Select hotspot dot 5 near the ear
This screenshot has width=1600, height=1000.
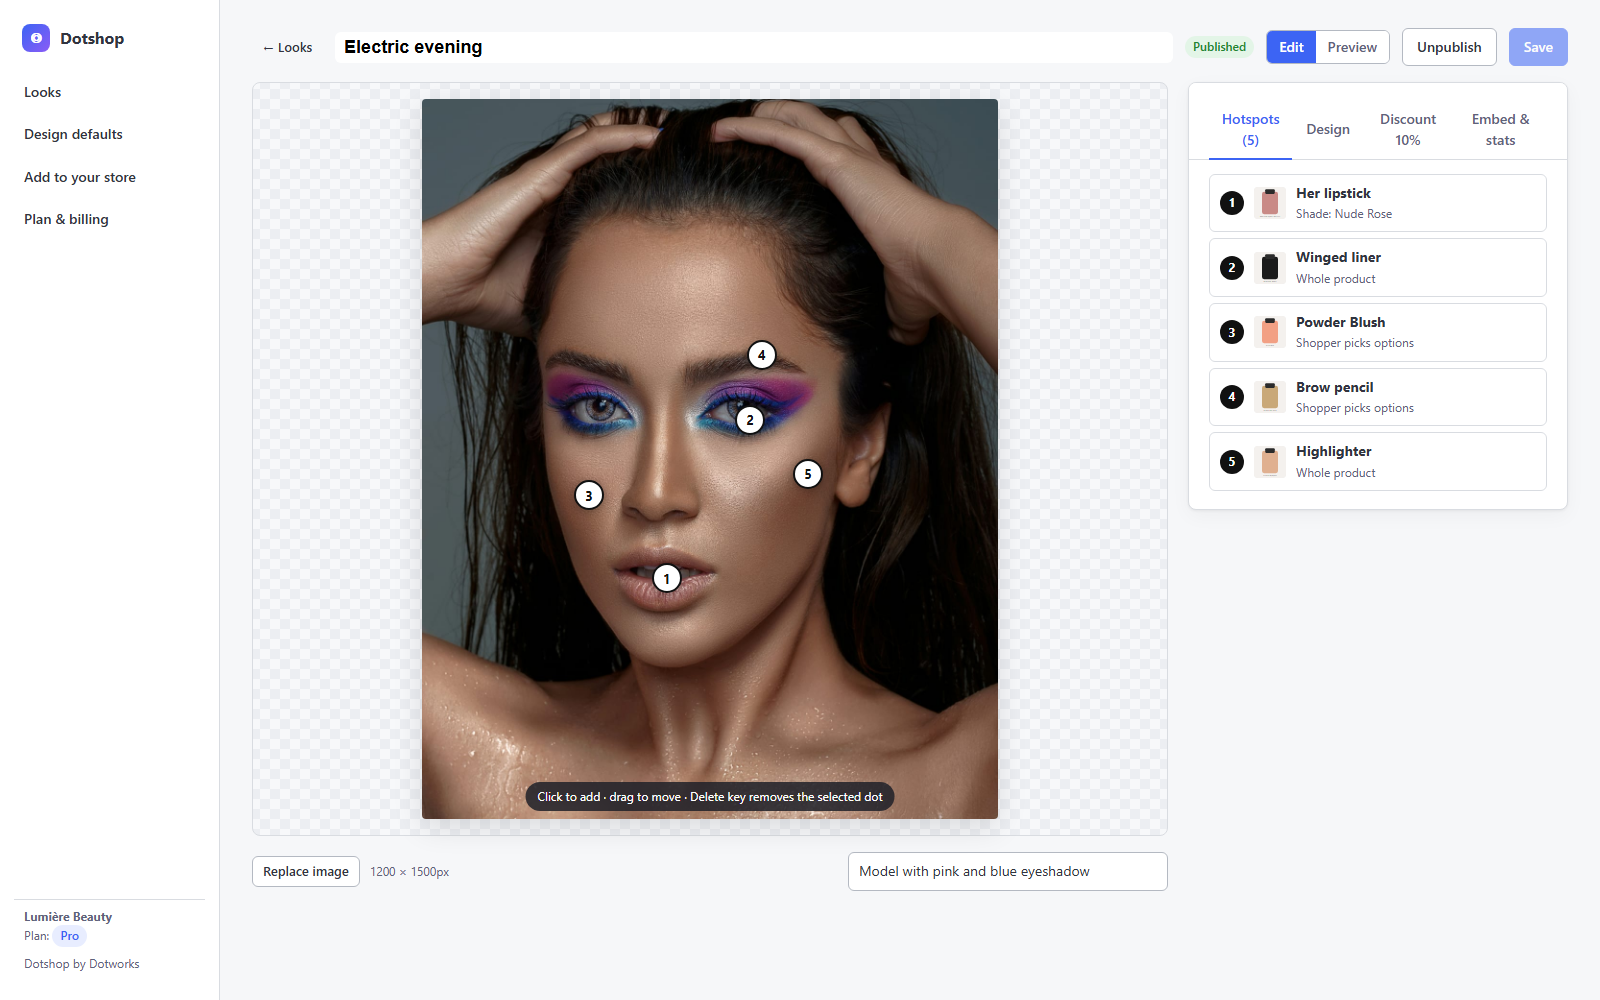pyautogui.click(x=808, y=474)
